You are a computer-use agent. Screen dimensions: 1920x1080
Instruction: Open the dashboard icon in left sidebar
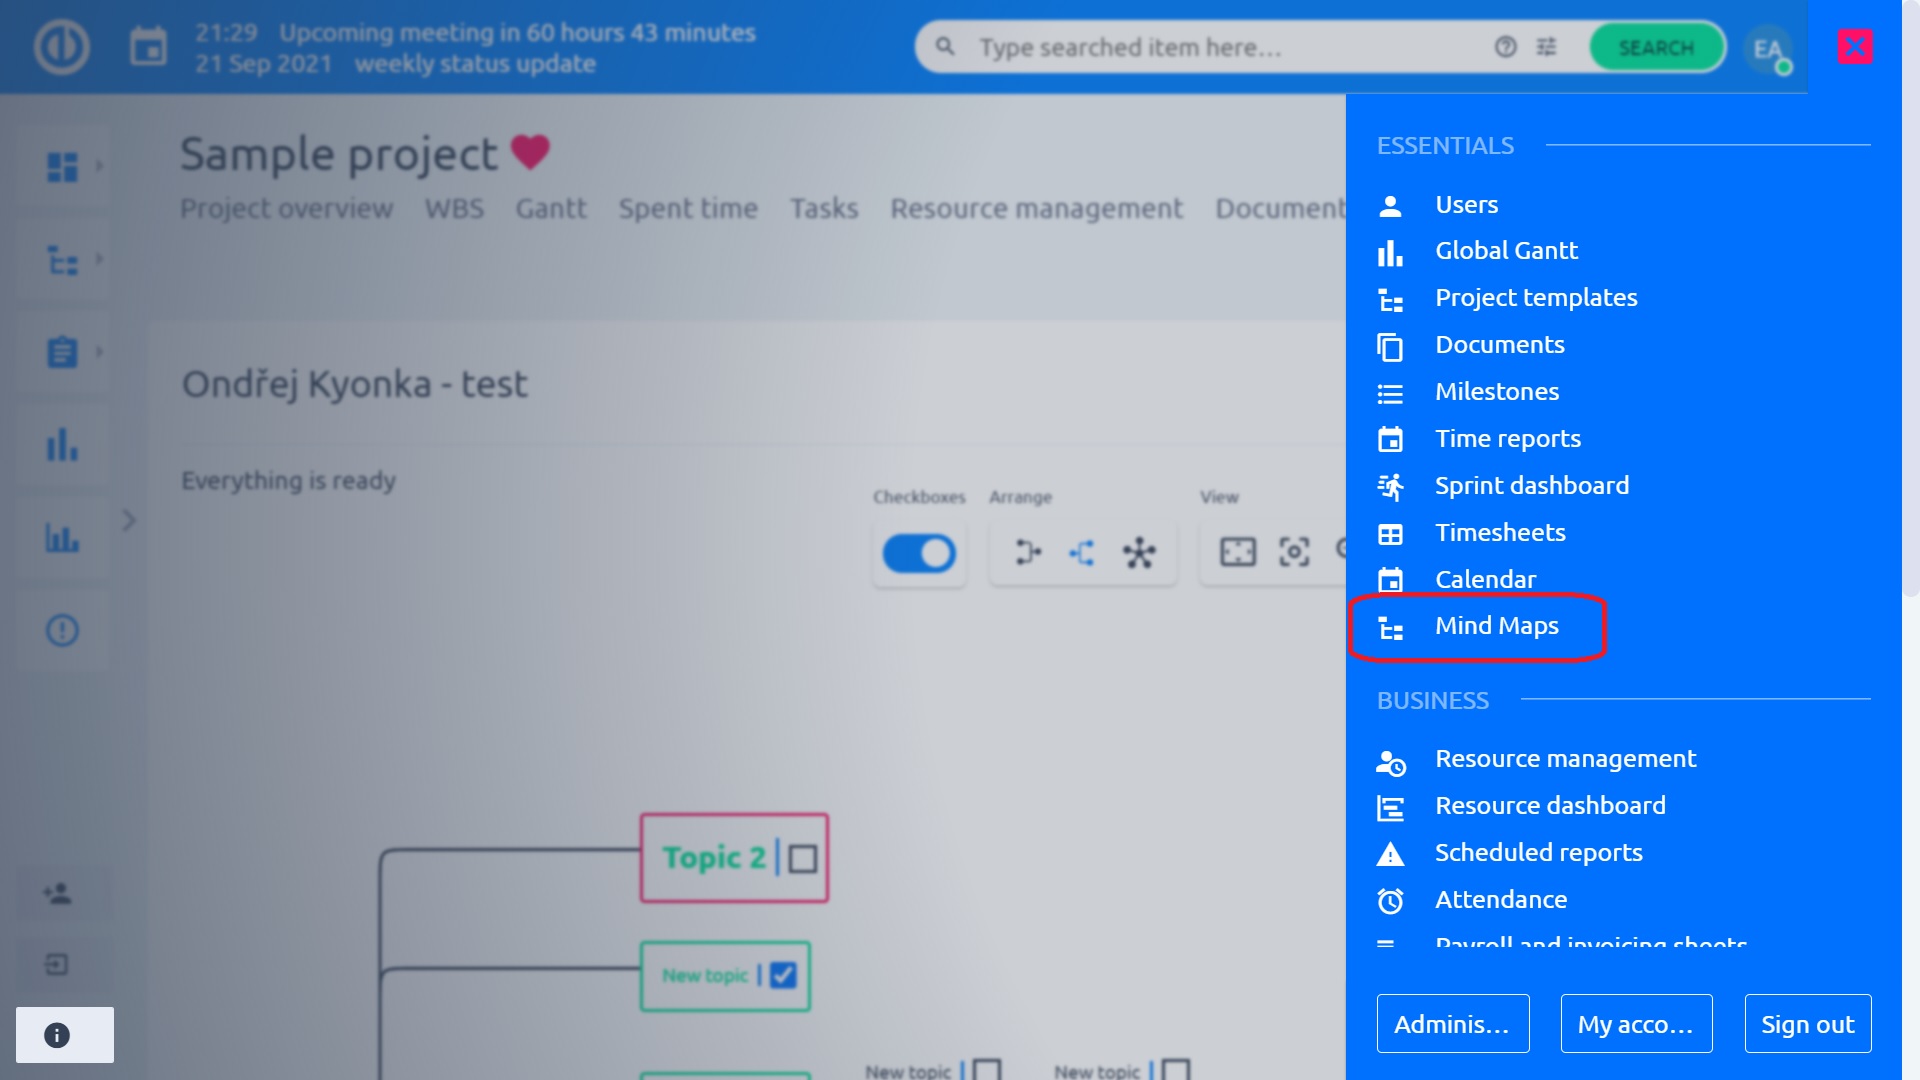click(62, 166)
